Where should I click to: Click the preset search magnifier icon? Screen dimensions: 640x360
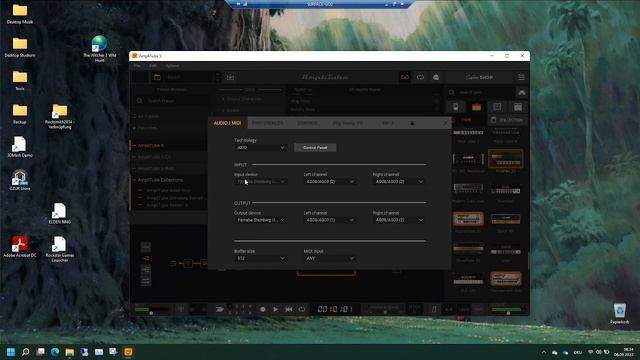pyautogui.click(x=140, y=100)
